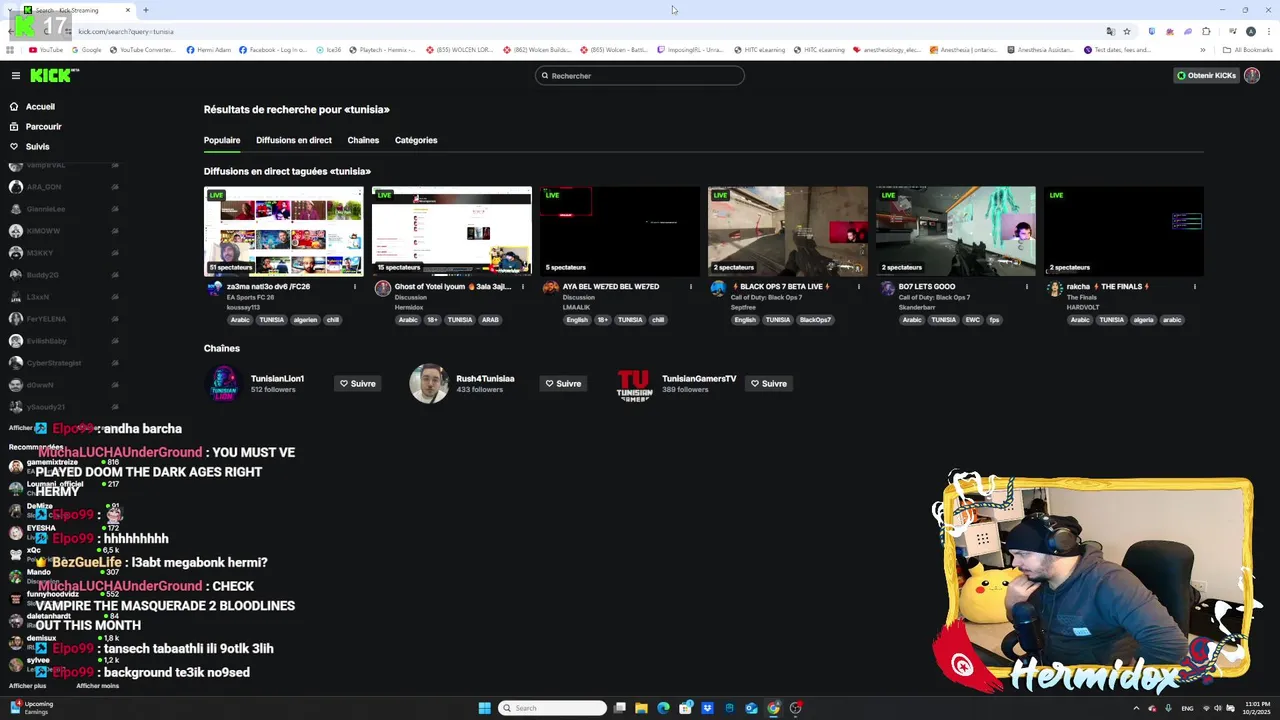Bookmark this page with star icon

click(1126, 31)
